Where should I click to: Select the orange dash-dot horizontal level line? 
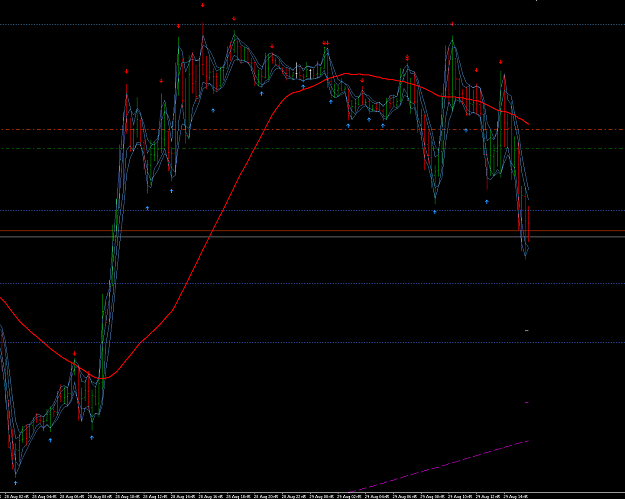312,130
